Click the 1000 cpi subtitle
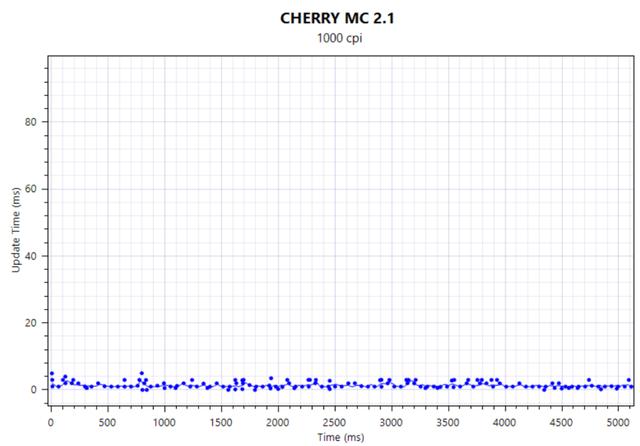 tap(340, 38)
